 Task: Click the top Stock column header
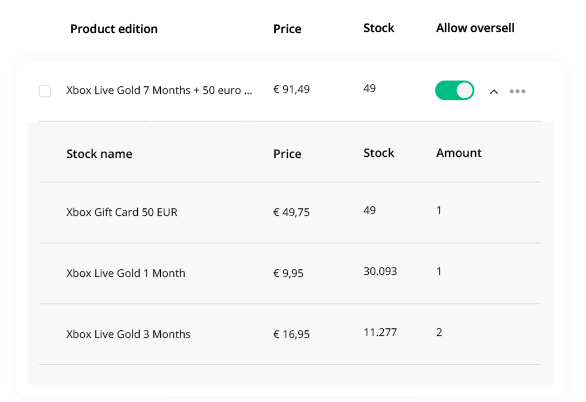coord(379,28)
